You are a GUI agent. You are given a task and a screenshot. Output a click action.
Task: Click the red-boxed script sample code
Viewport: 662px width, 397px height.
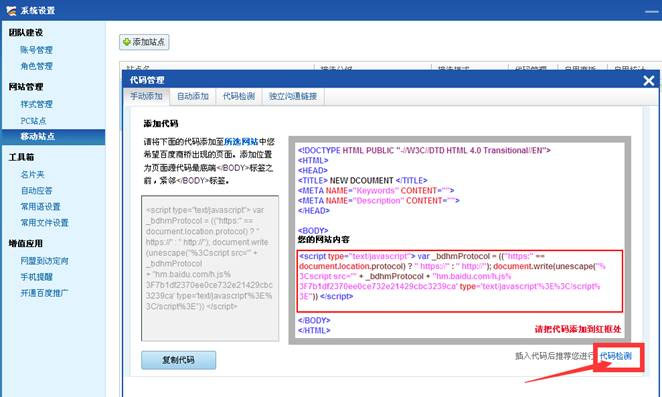click(x=460, y=281)
